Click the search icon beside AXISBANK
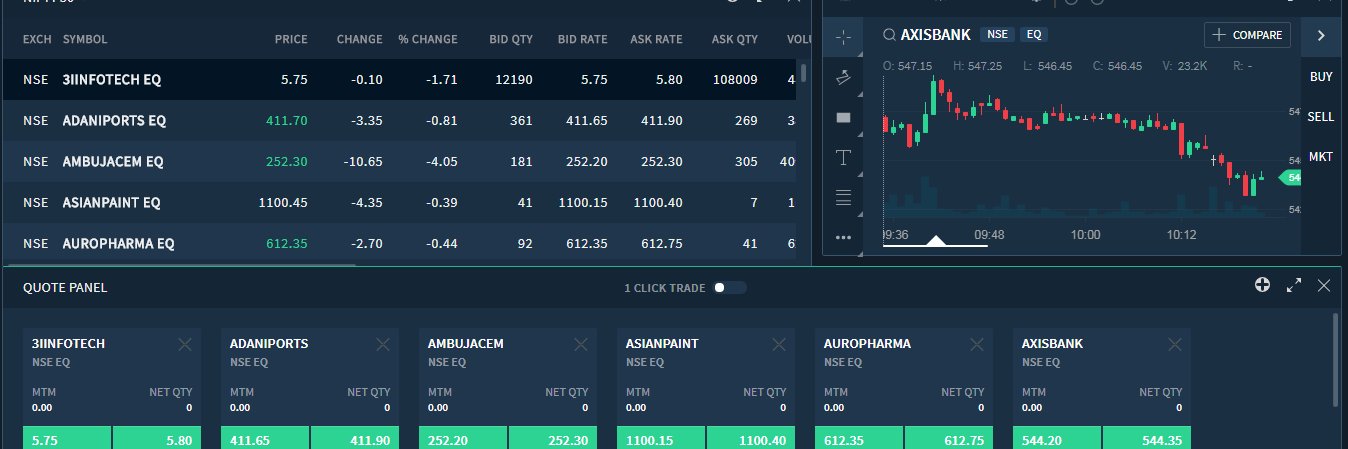 [888, 35]
